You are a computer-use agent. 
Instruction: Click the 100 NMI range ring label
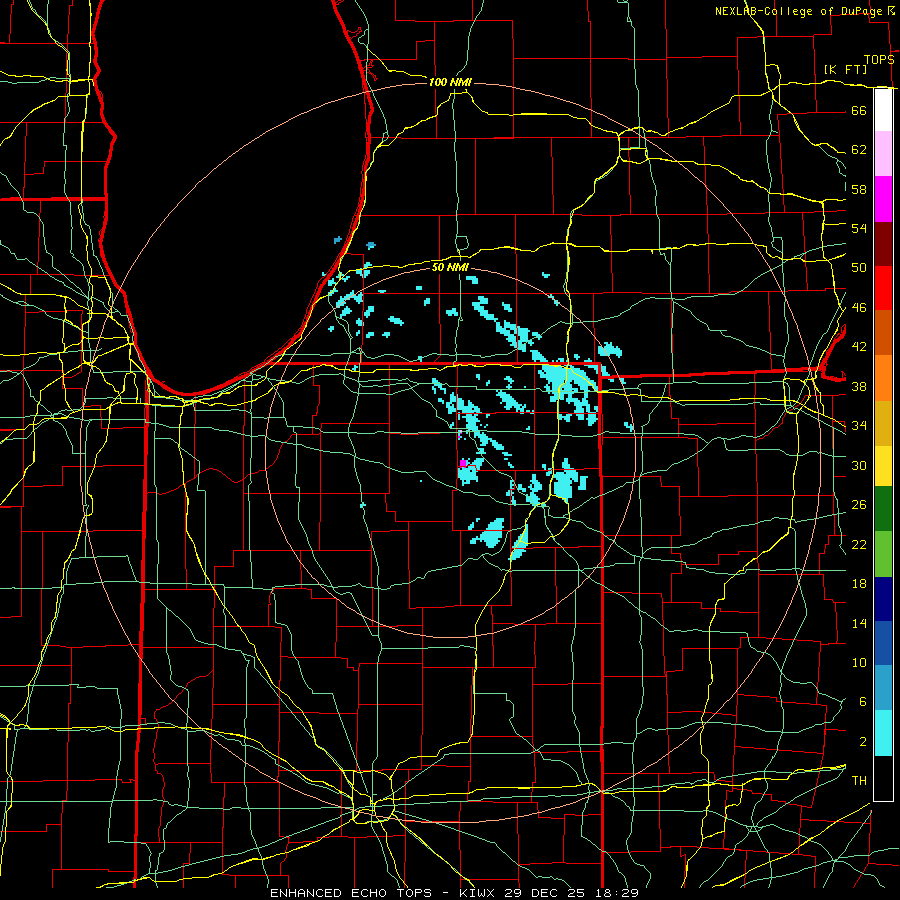pyautogui.click(x=450, y=82)
